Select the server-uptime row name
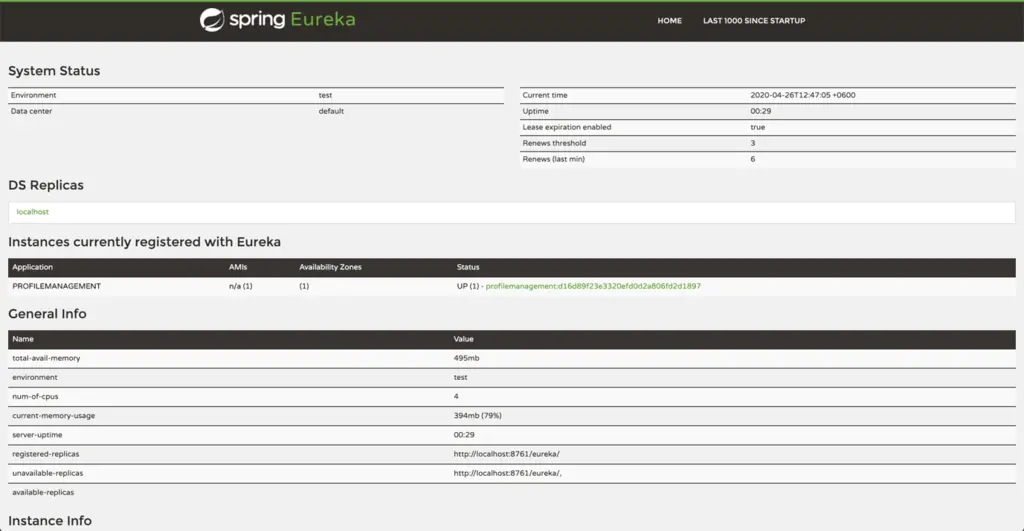The height and width of the screenshot is (531, 1024). [37, 435]
